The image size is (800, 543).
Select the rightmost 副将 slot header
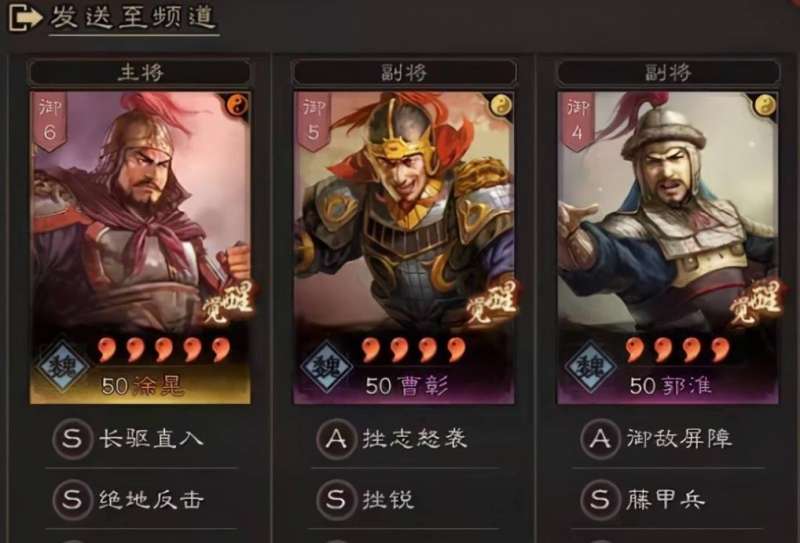click(668, 72)
